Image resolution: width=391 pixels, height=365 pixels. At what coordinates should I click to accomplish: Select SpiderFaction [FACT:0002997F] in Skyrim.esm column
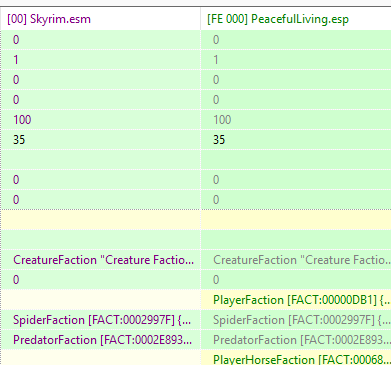[100, 320]
